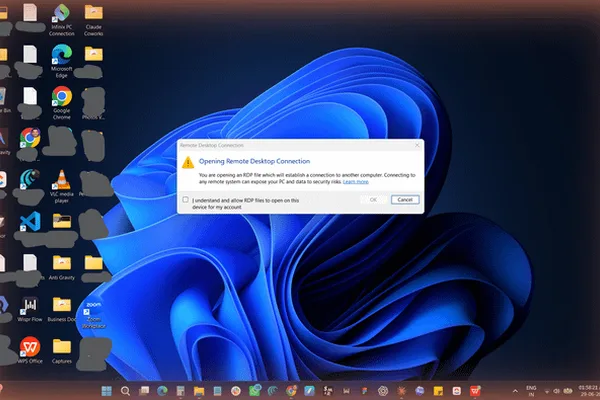Open Microsoft Edge from the taskbar
Screen dimensions: 600x400
(x=162, y=391)
